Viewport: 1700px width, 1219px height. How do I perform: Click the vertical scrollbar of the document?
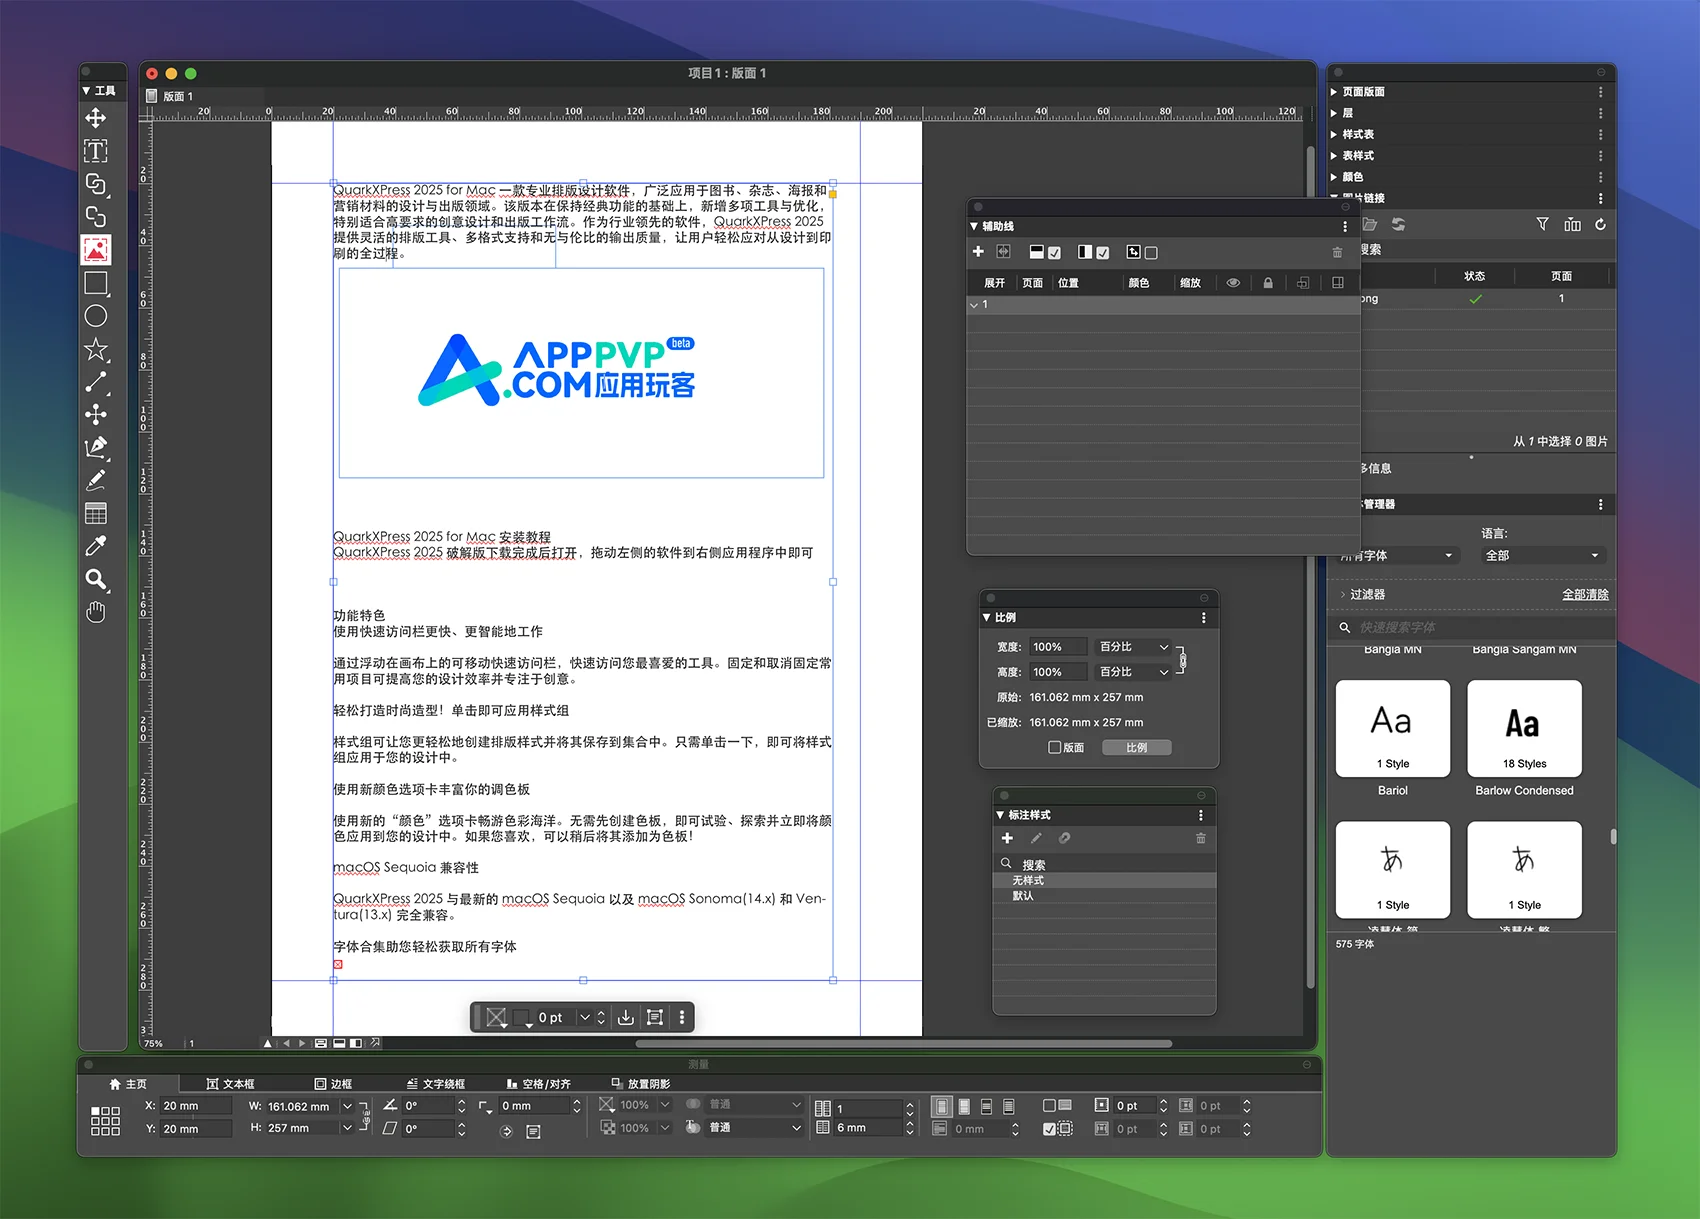click(1310, 567)
